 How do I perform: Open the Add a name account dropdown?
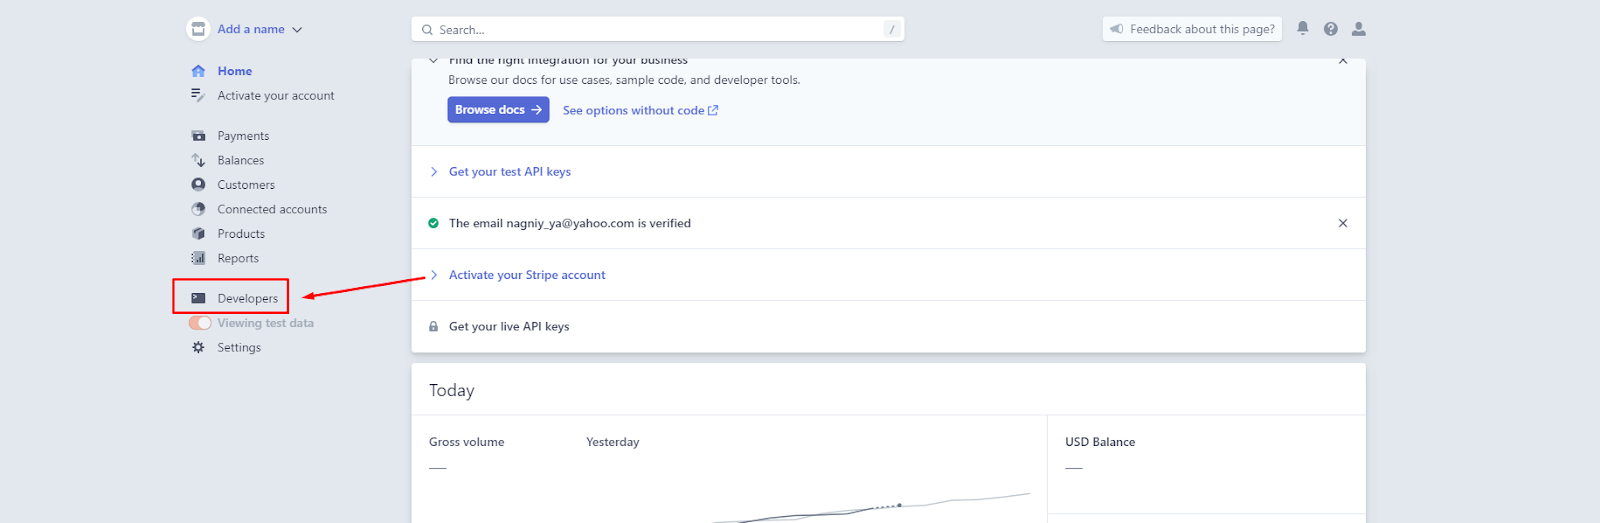pos(259,30)
